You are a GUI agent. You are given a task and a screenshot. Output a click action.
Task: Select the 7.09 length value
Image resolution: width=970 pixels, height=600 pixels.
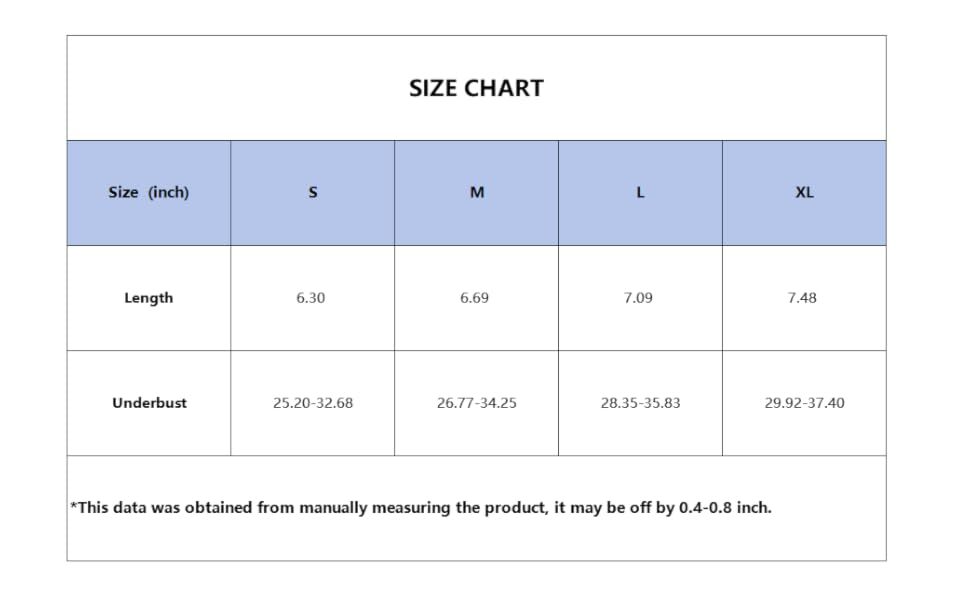tap(638, 298)
